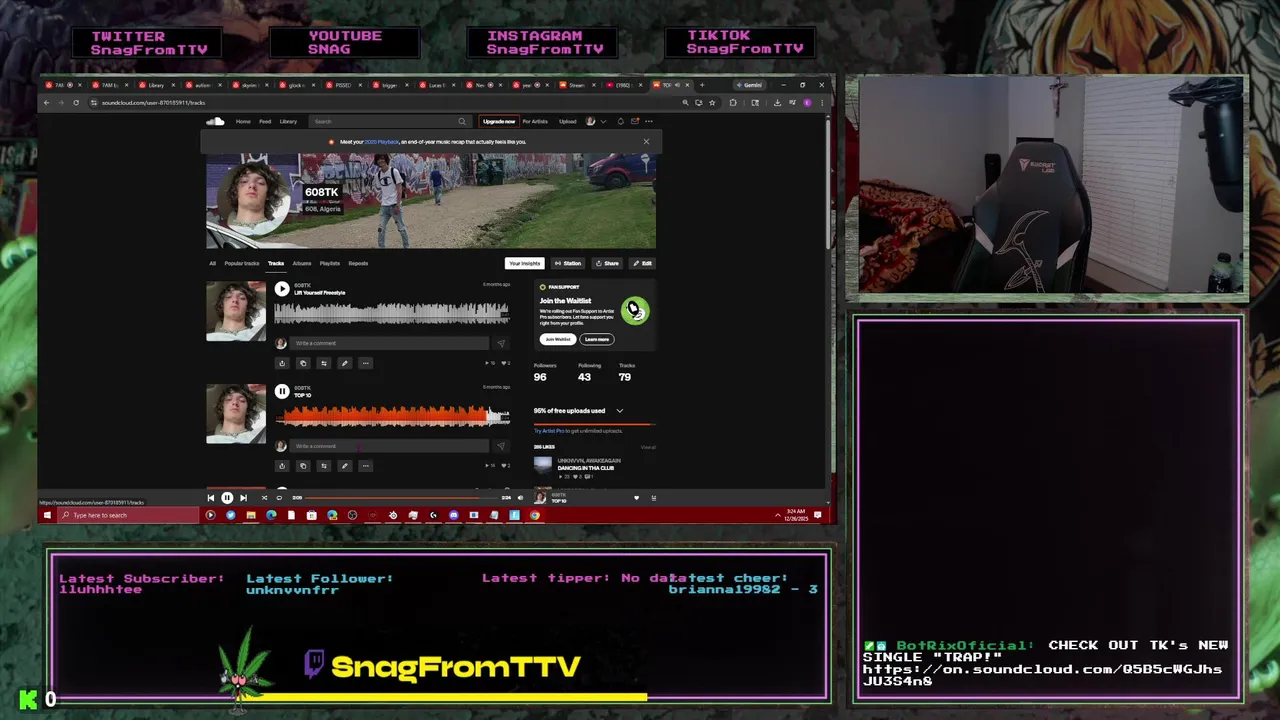Expand the free uploads used chevron

click(619, 411)
